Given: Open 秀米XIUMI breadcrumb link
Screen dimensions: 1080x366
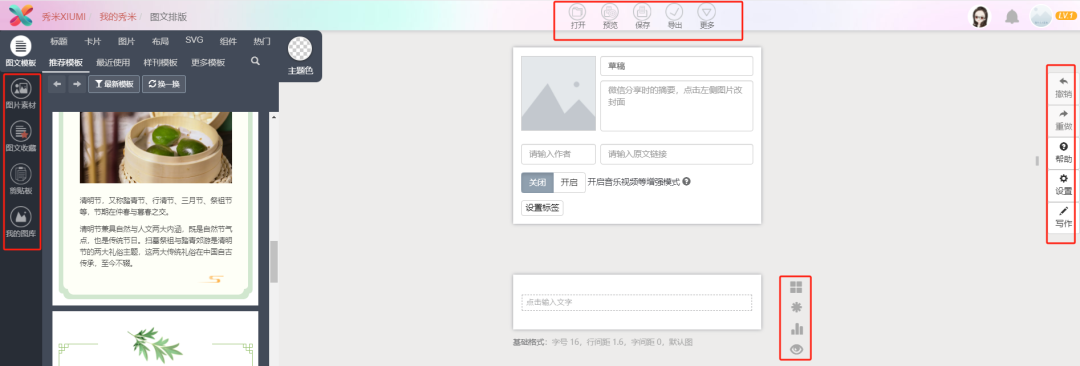Looking at the screenshot, I should click(62, 16).
